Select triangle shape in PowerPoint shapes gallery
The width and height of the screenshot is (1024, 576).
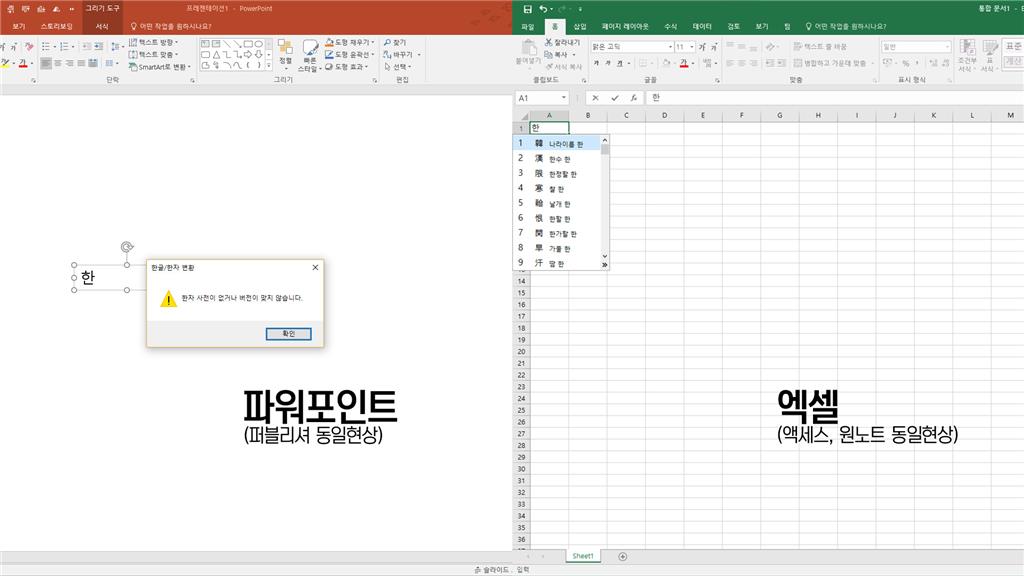216,55
